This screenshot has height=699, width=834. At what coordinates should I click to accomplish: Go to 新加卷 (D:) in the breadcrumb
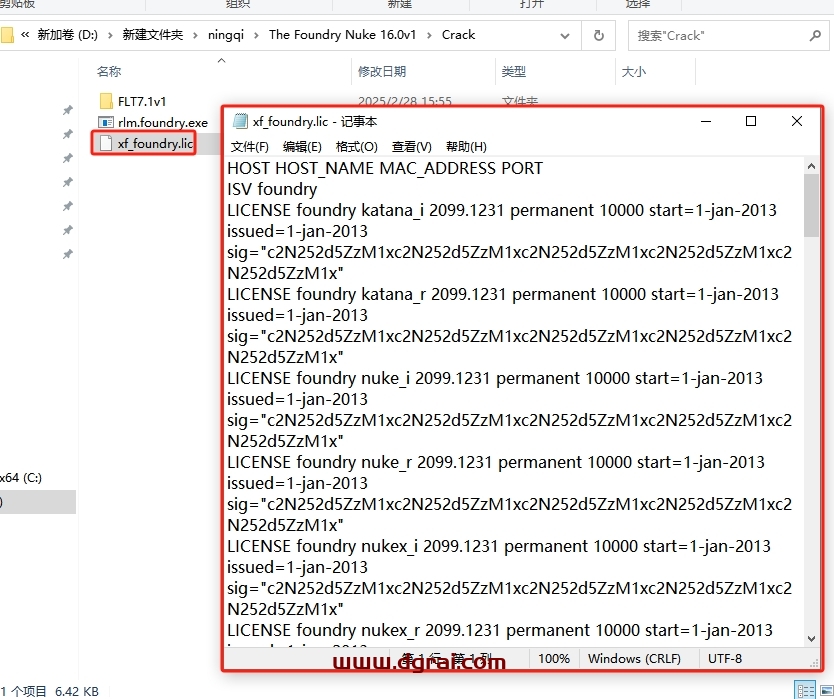click(68, 35)
